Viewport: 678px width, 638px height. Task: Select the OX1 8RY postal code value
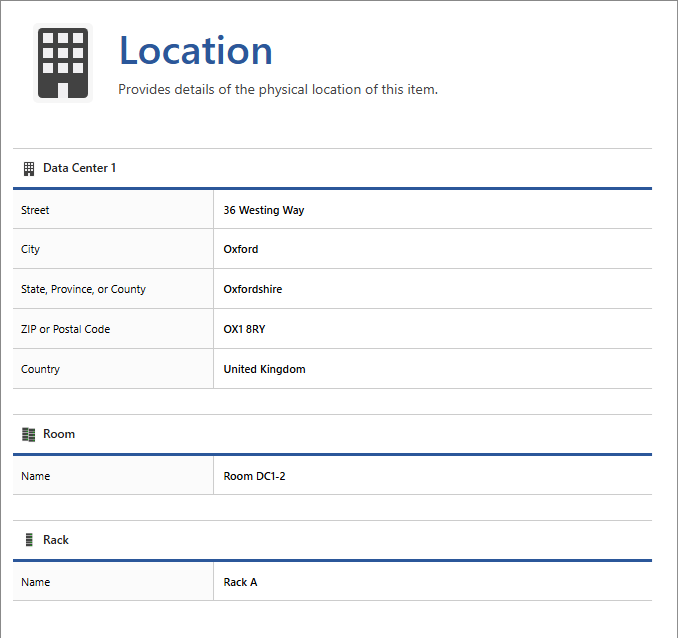[x=244, y=329]
